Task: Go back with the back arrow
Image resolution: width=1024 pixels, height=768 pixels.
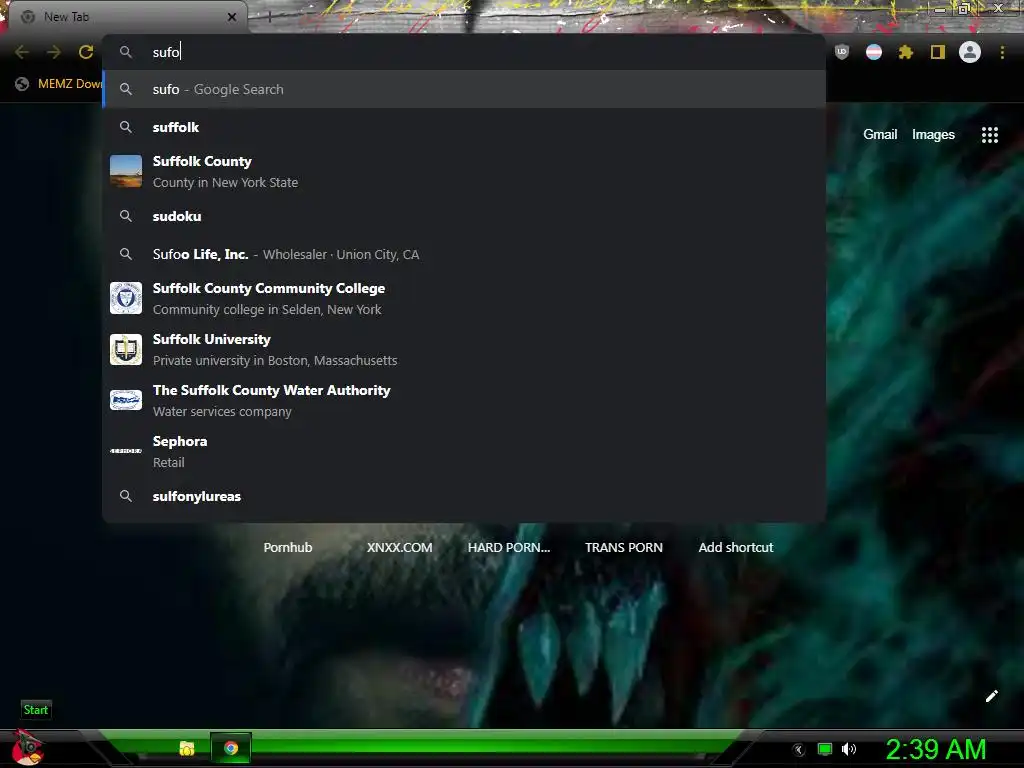Action: click(22, 52)
